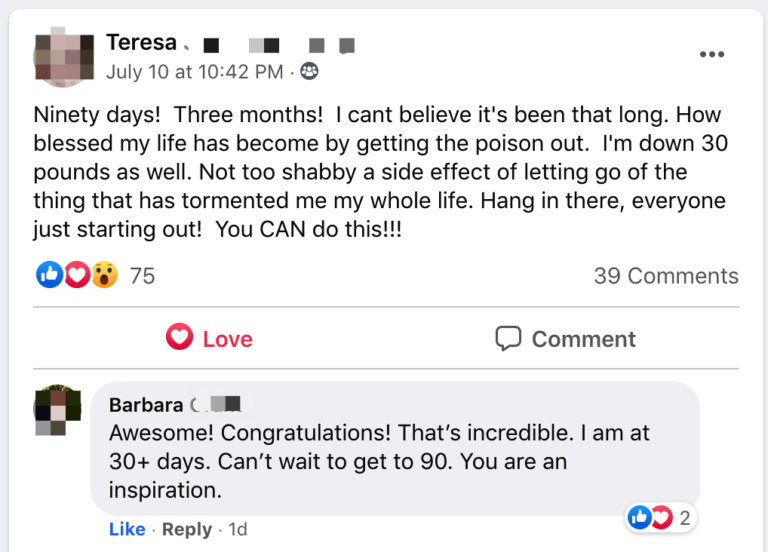Viewport: 768px width, 552px height.
Task: Open the list of 75 reactions
Action: pyautogui.click(x=142, y=276)
